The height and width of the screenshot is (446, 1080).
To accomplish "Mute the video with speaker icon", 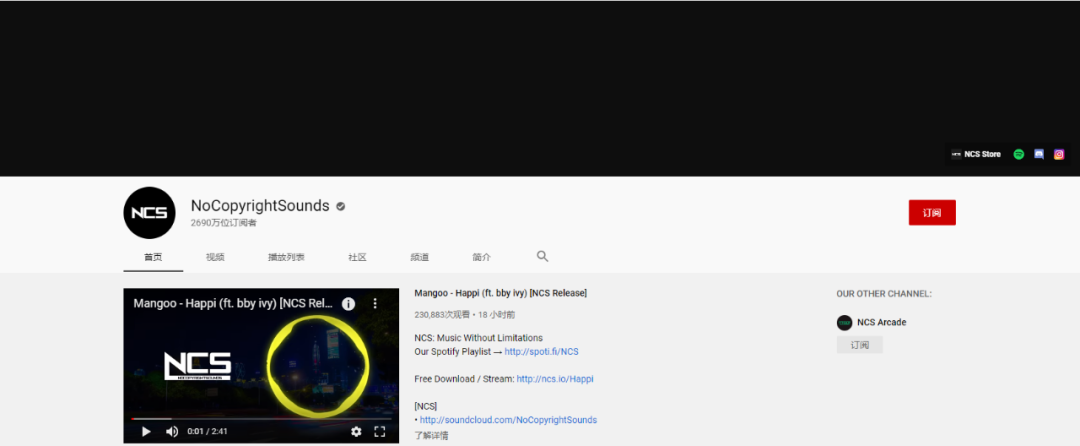I will coord(172,432).
